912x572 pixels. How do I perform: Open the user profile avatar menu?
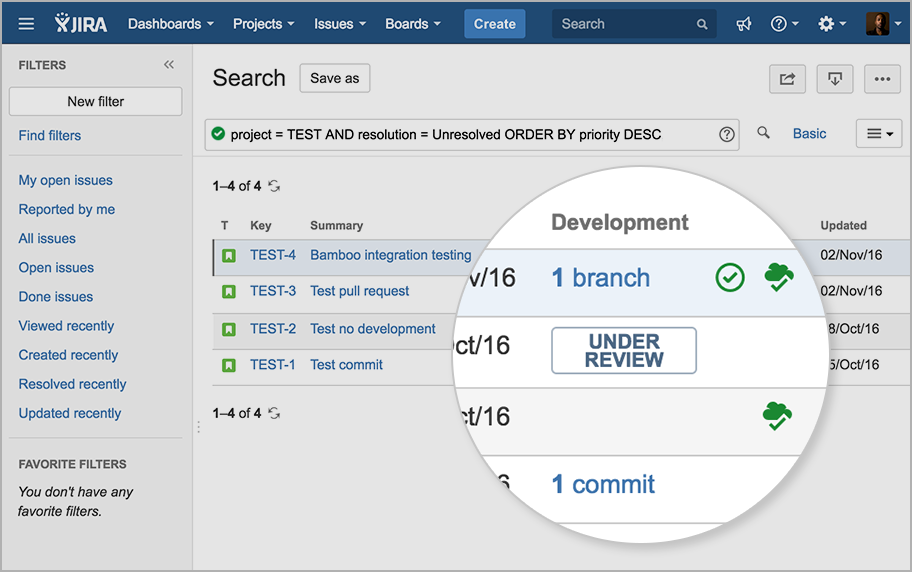click(x=877, y=24)
